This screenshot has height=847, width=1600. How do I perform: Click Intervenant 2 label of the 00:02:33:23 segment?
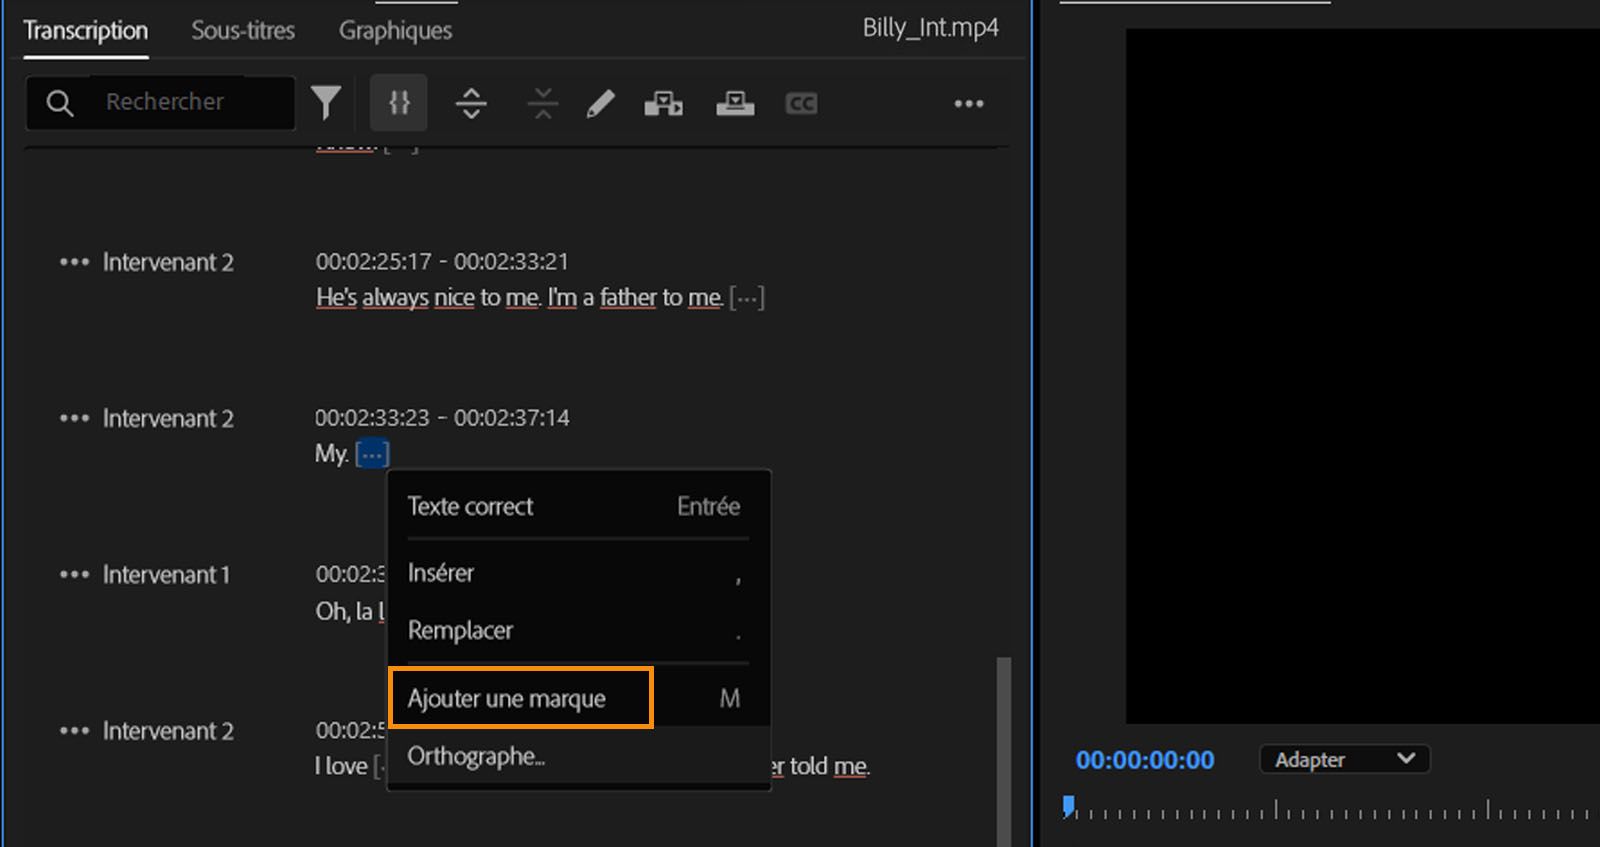click(x=168, y=418)
